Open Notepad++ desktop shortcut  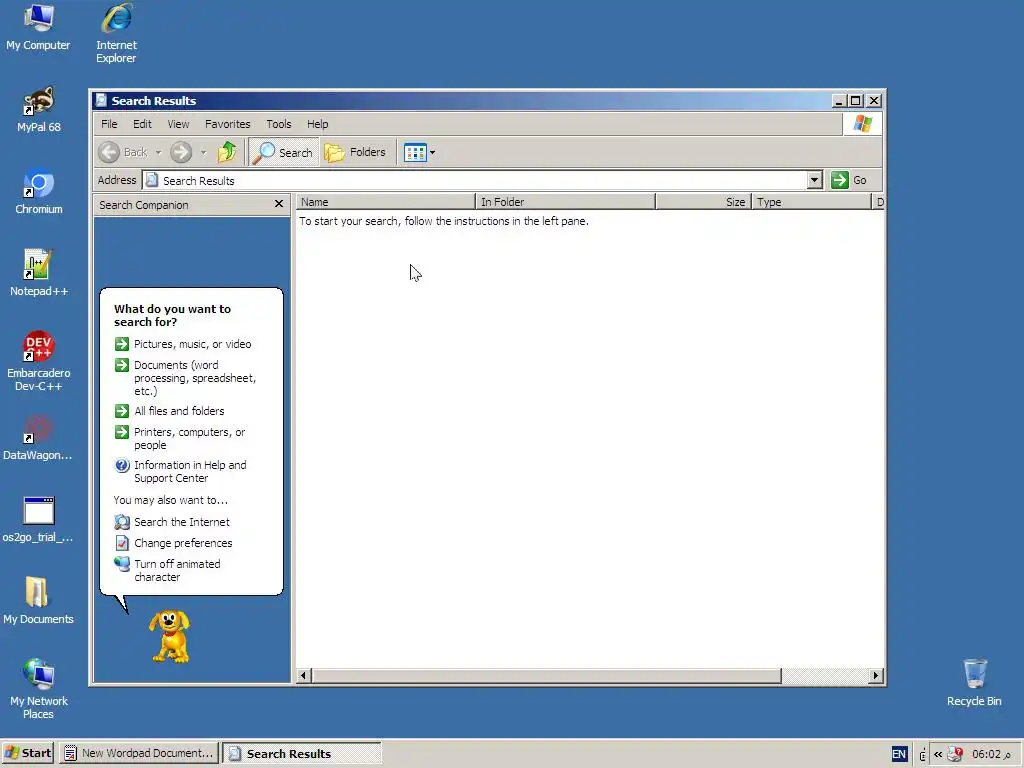[39, 273]
